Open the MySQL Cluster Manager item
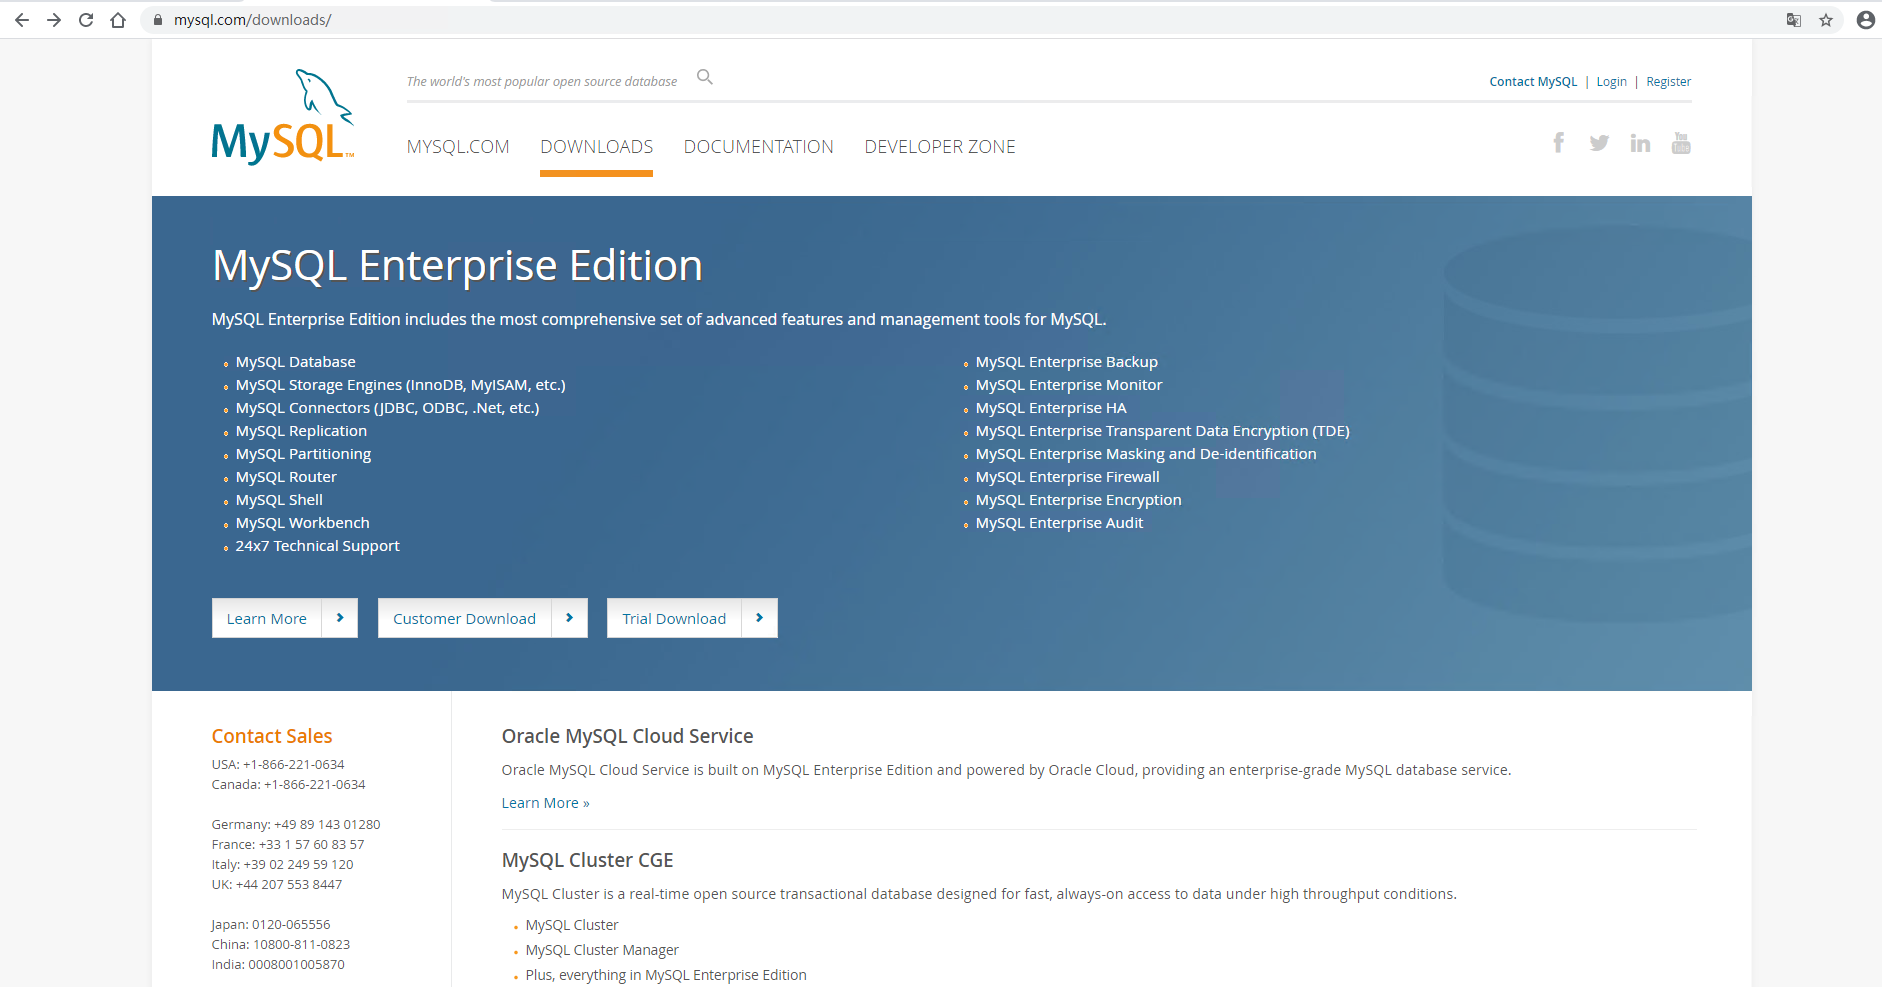This screenshot has width=1882, height=987. pyautogui.click(x=602, y=950)
